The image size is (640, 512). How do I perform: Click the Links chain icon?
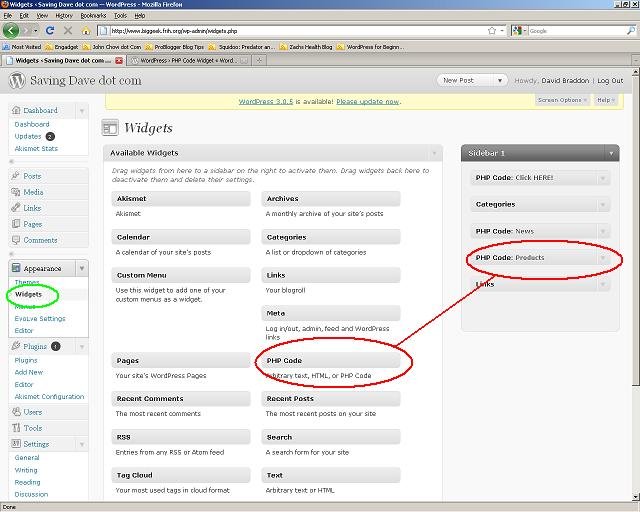16,208
